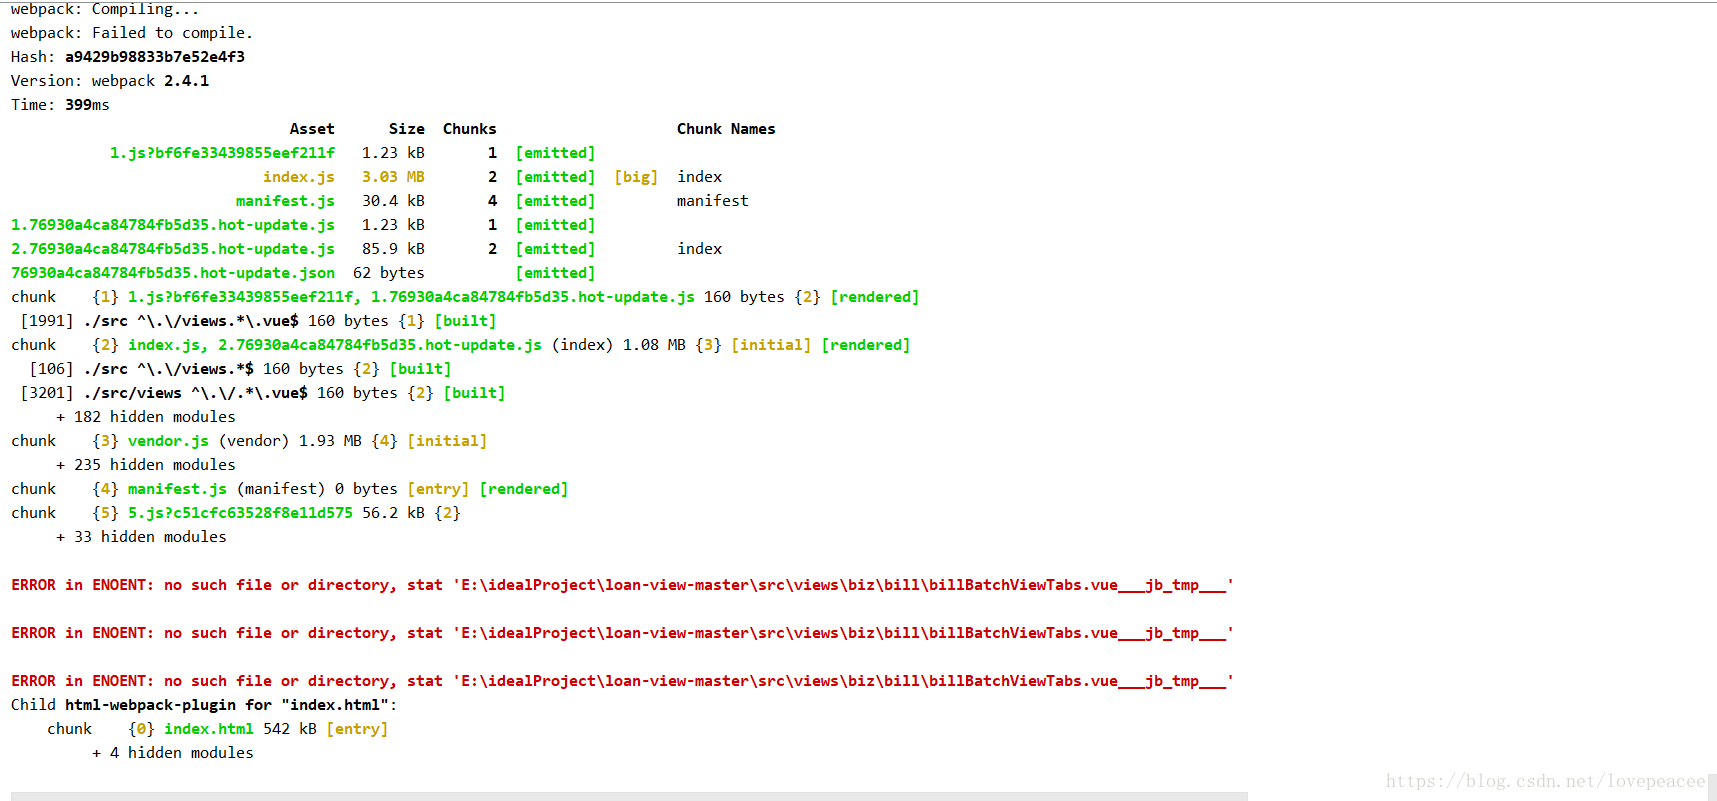Image resolution: width=1717 pixels, height=801 pixels.
Task: Click 1.76930a4ca84784fb5d35.hot-update.js in asset table
Action: 173,225
